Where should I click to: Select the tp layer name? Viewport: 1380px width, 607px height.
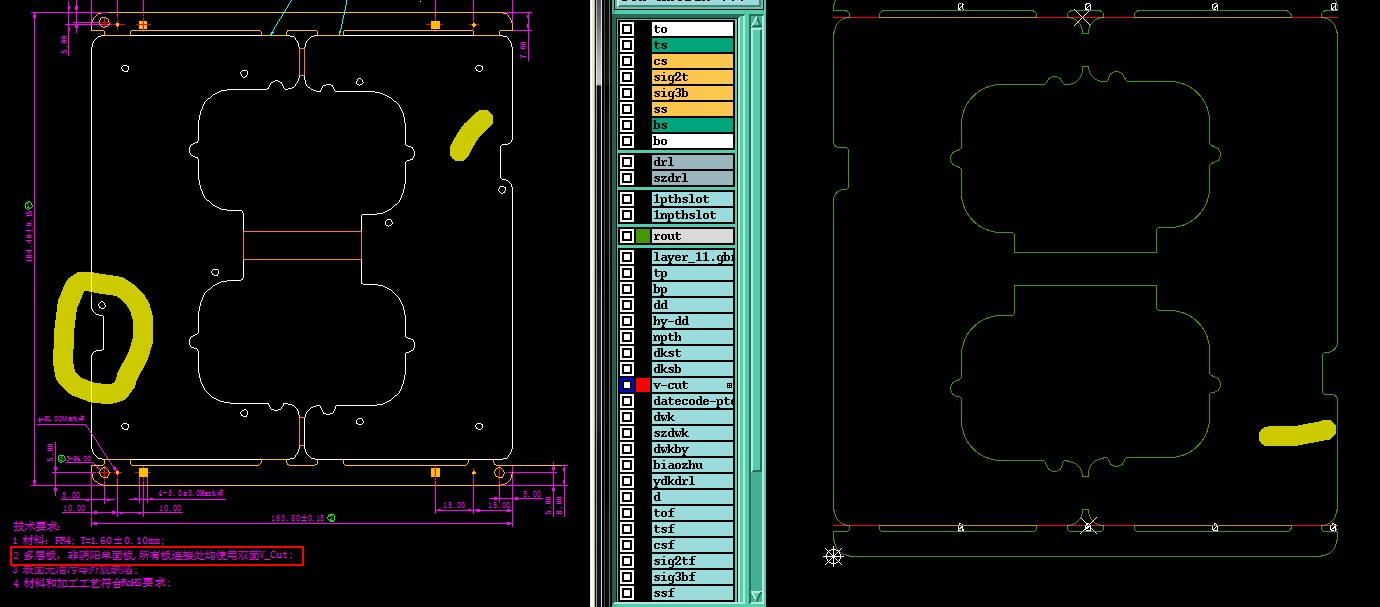click(692, 273)
